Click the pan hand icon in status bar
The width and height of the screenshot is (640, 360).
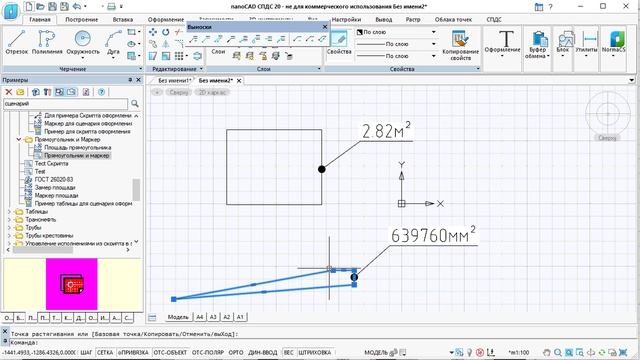[547, 352]
